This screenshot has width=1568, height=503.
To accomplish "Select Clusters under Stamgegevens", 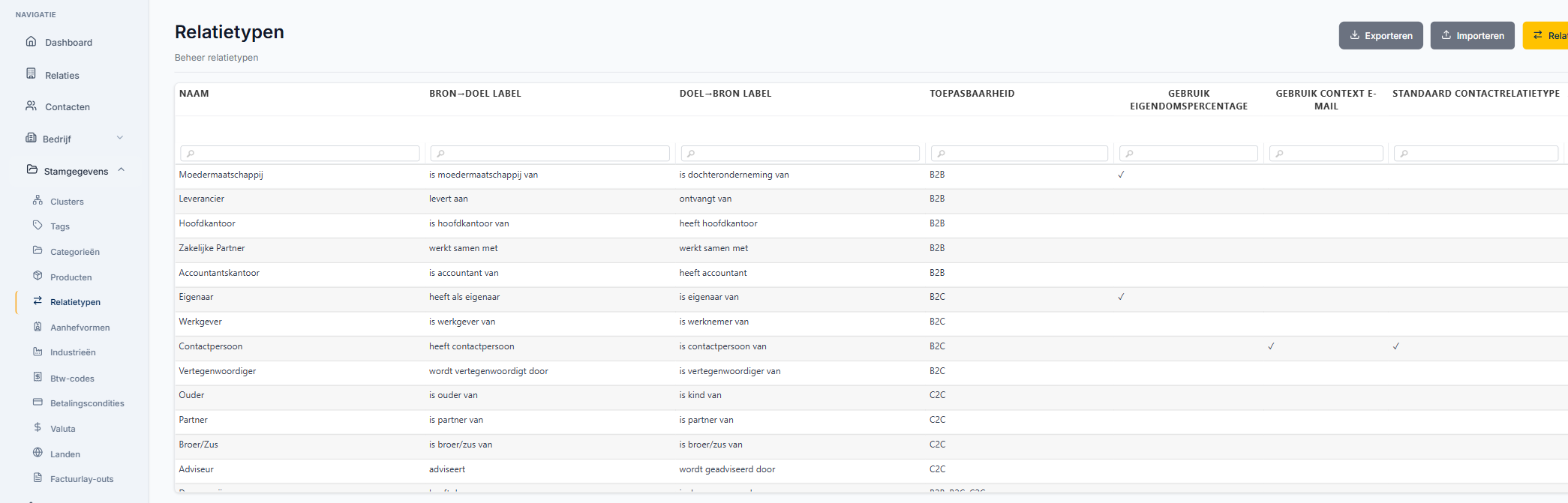I will click(x=67, y=202).
